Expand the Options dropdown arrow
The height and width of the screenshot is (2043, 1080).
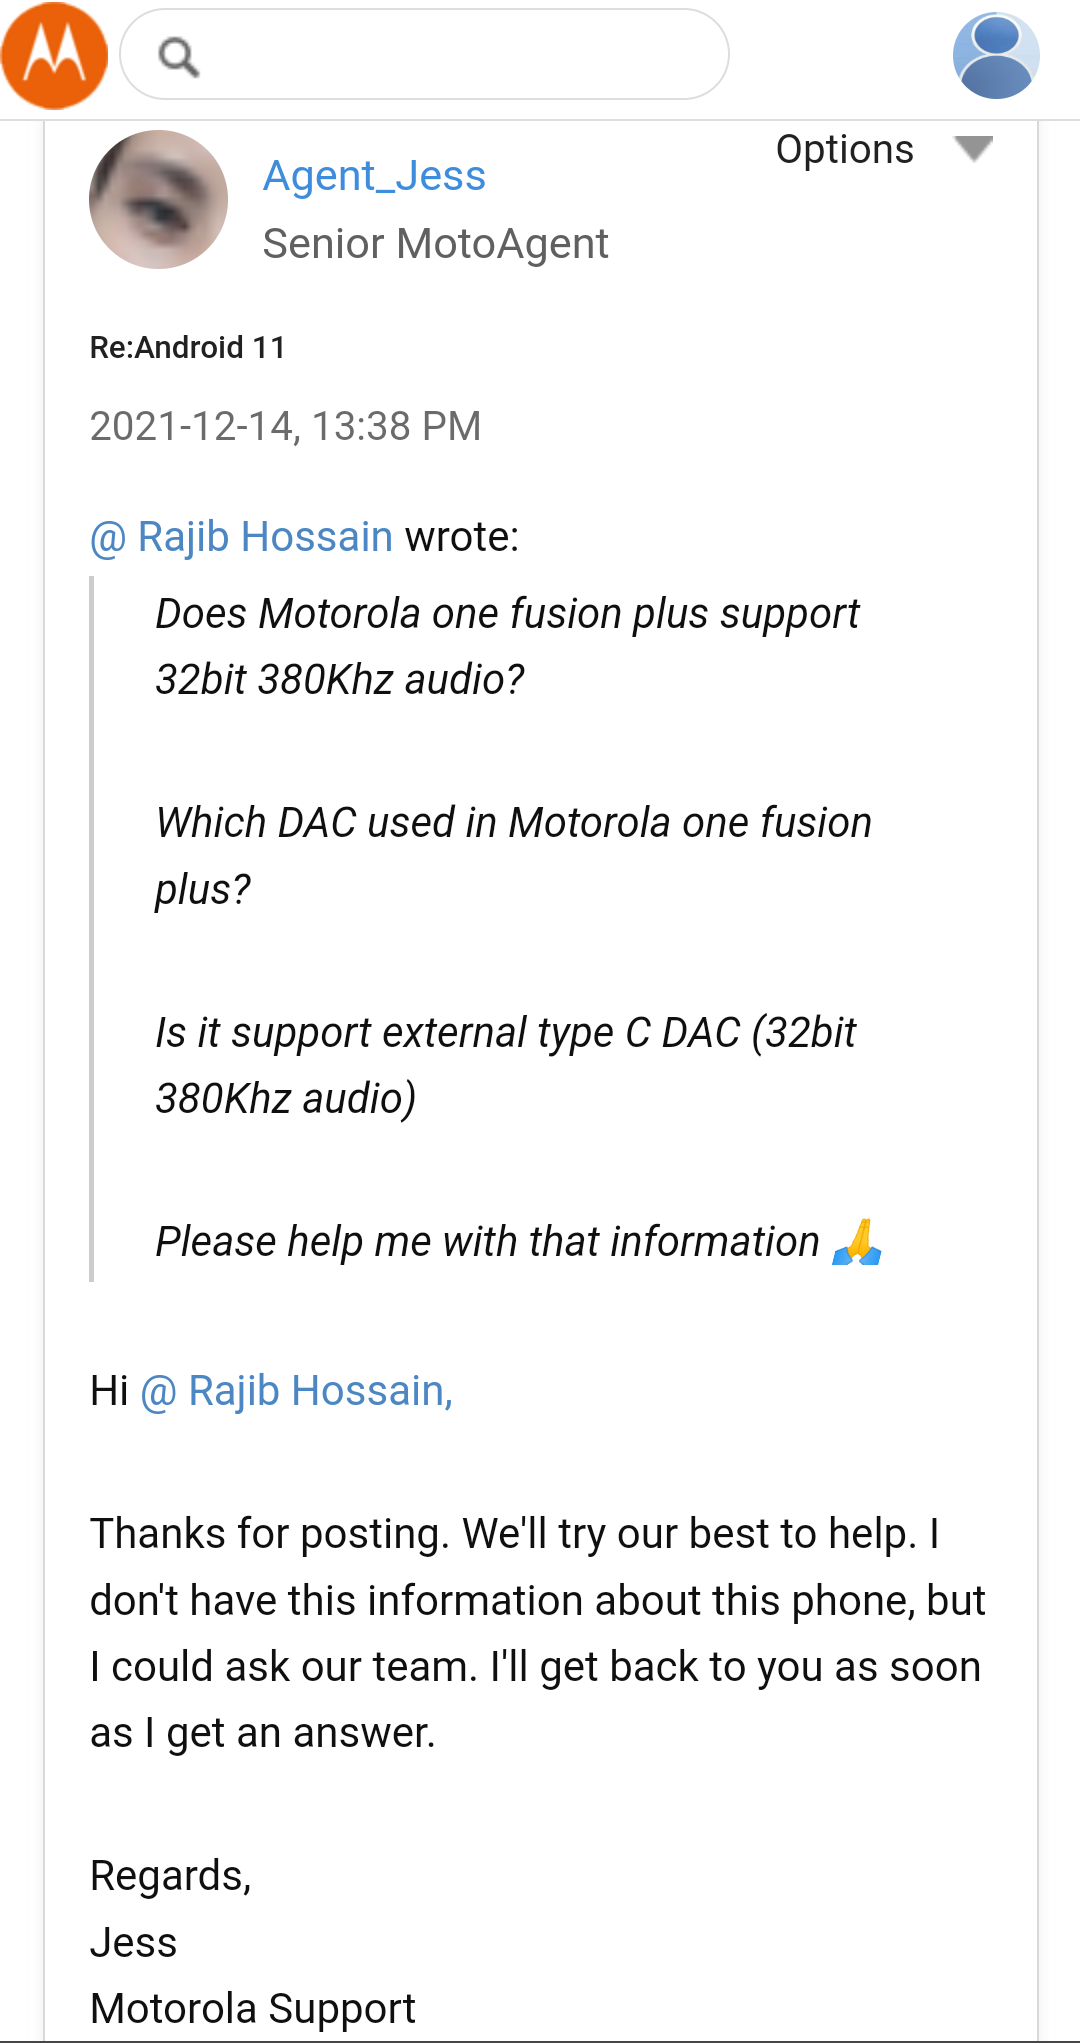coord(973,148)
